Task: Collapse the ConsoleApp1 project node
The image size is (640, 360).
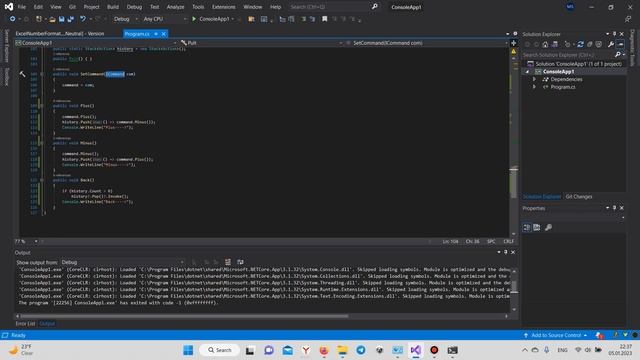Action: coord(527,72)
